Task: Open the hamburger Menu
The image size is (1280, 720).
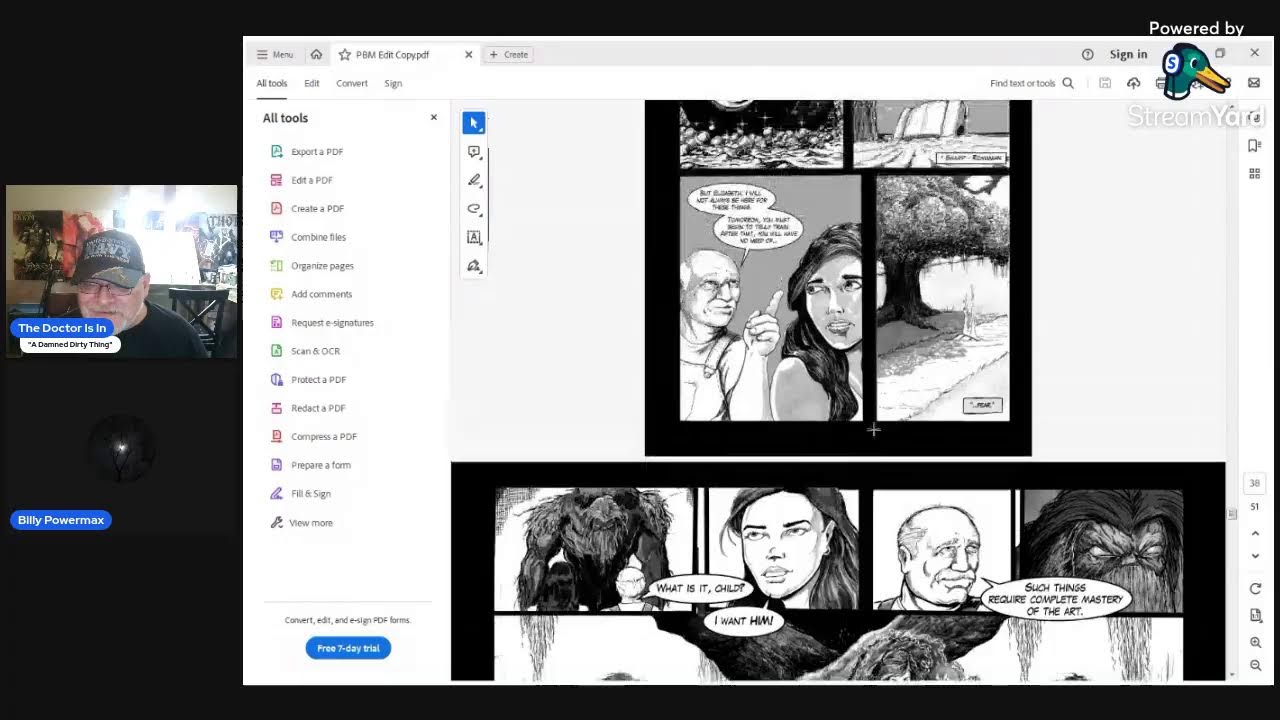Action: tap(275, 55)
